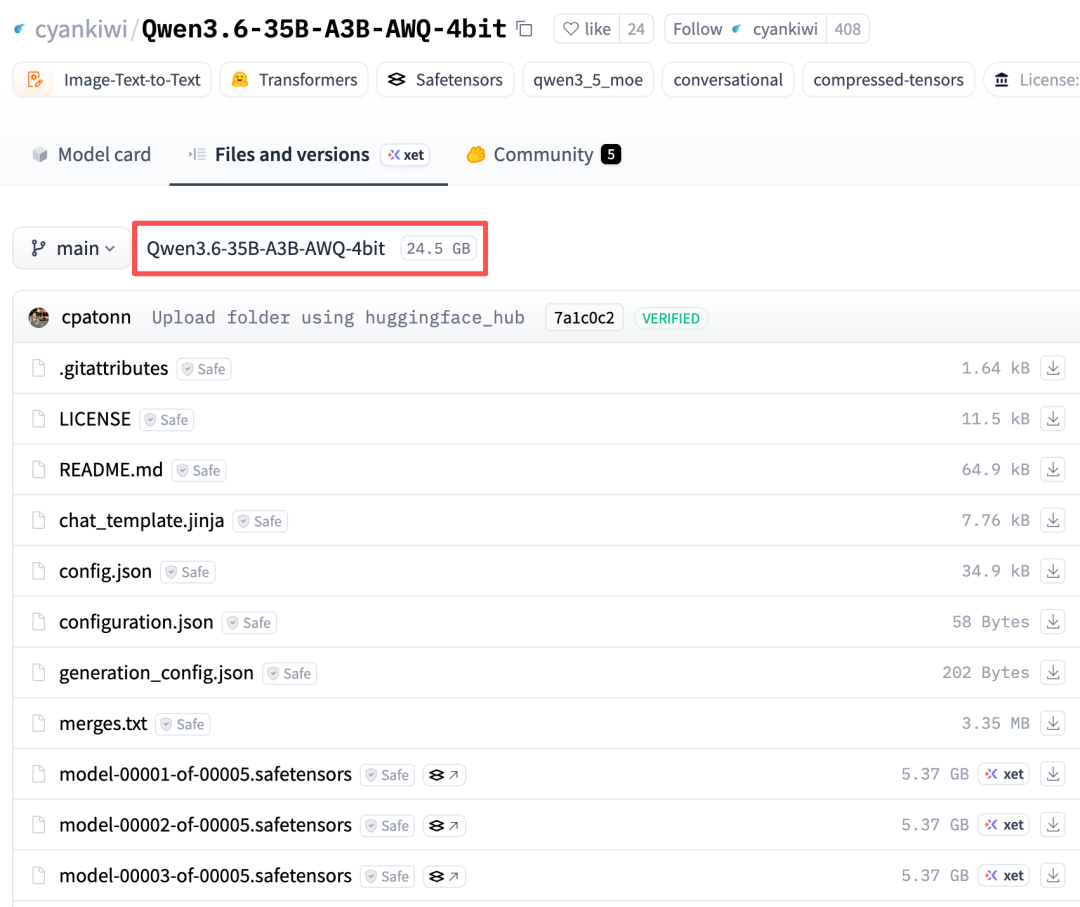
Task: Select the Image-Text-to-Text tag
Action: click(x=112, y=80)
